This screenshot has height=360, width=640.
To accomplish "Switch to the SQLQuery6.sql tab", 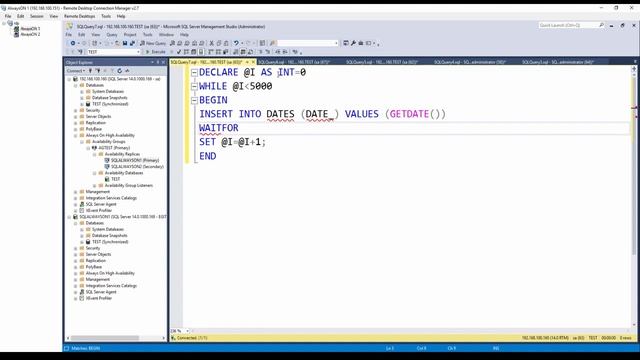I will [x=294, y=62].
